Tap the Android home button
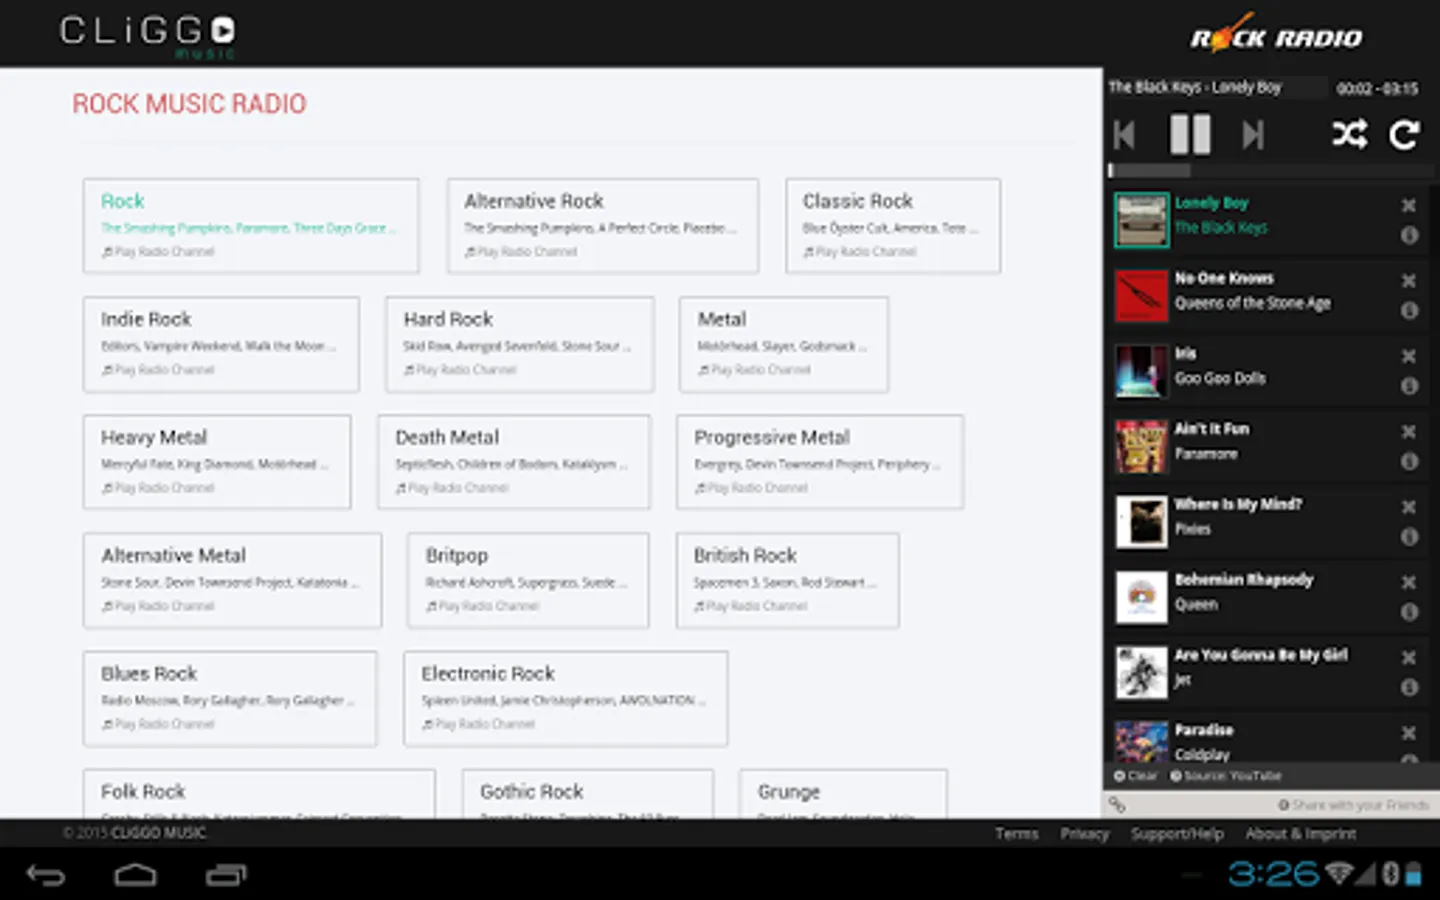 [135, 876]
